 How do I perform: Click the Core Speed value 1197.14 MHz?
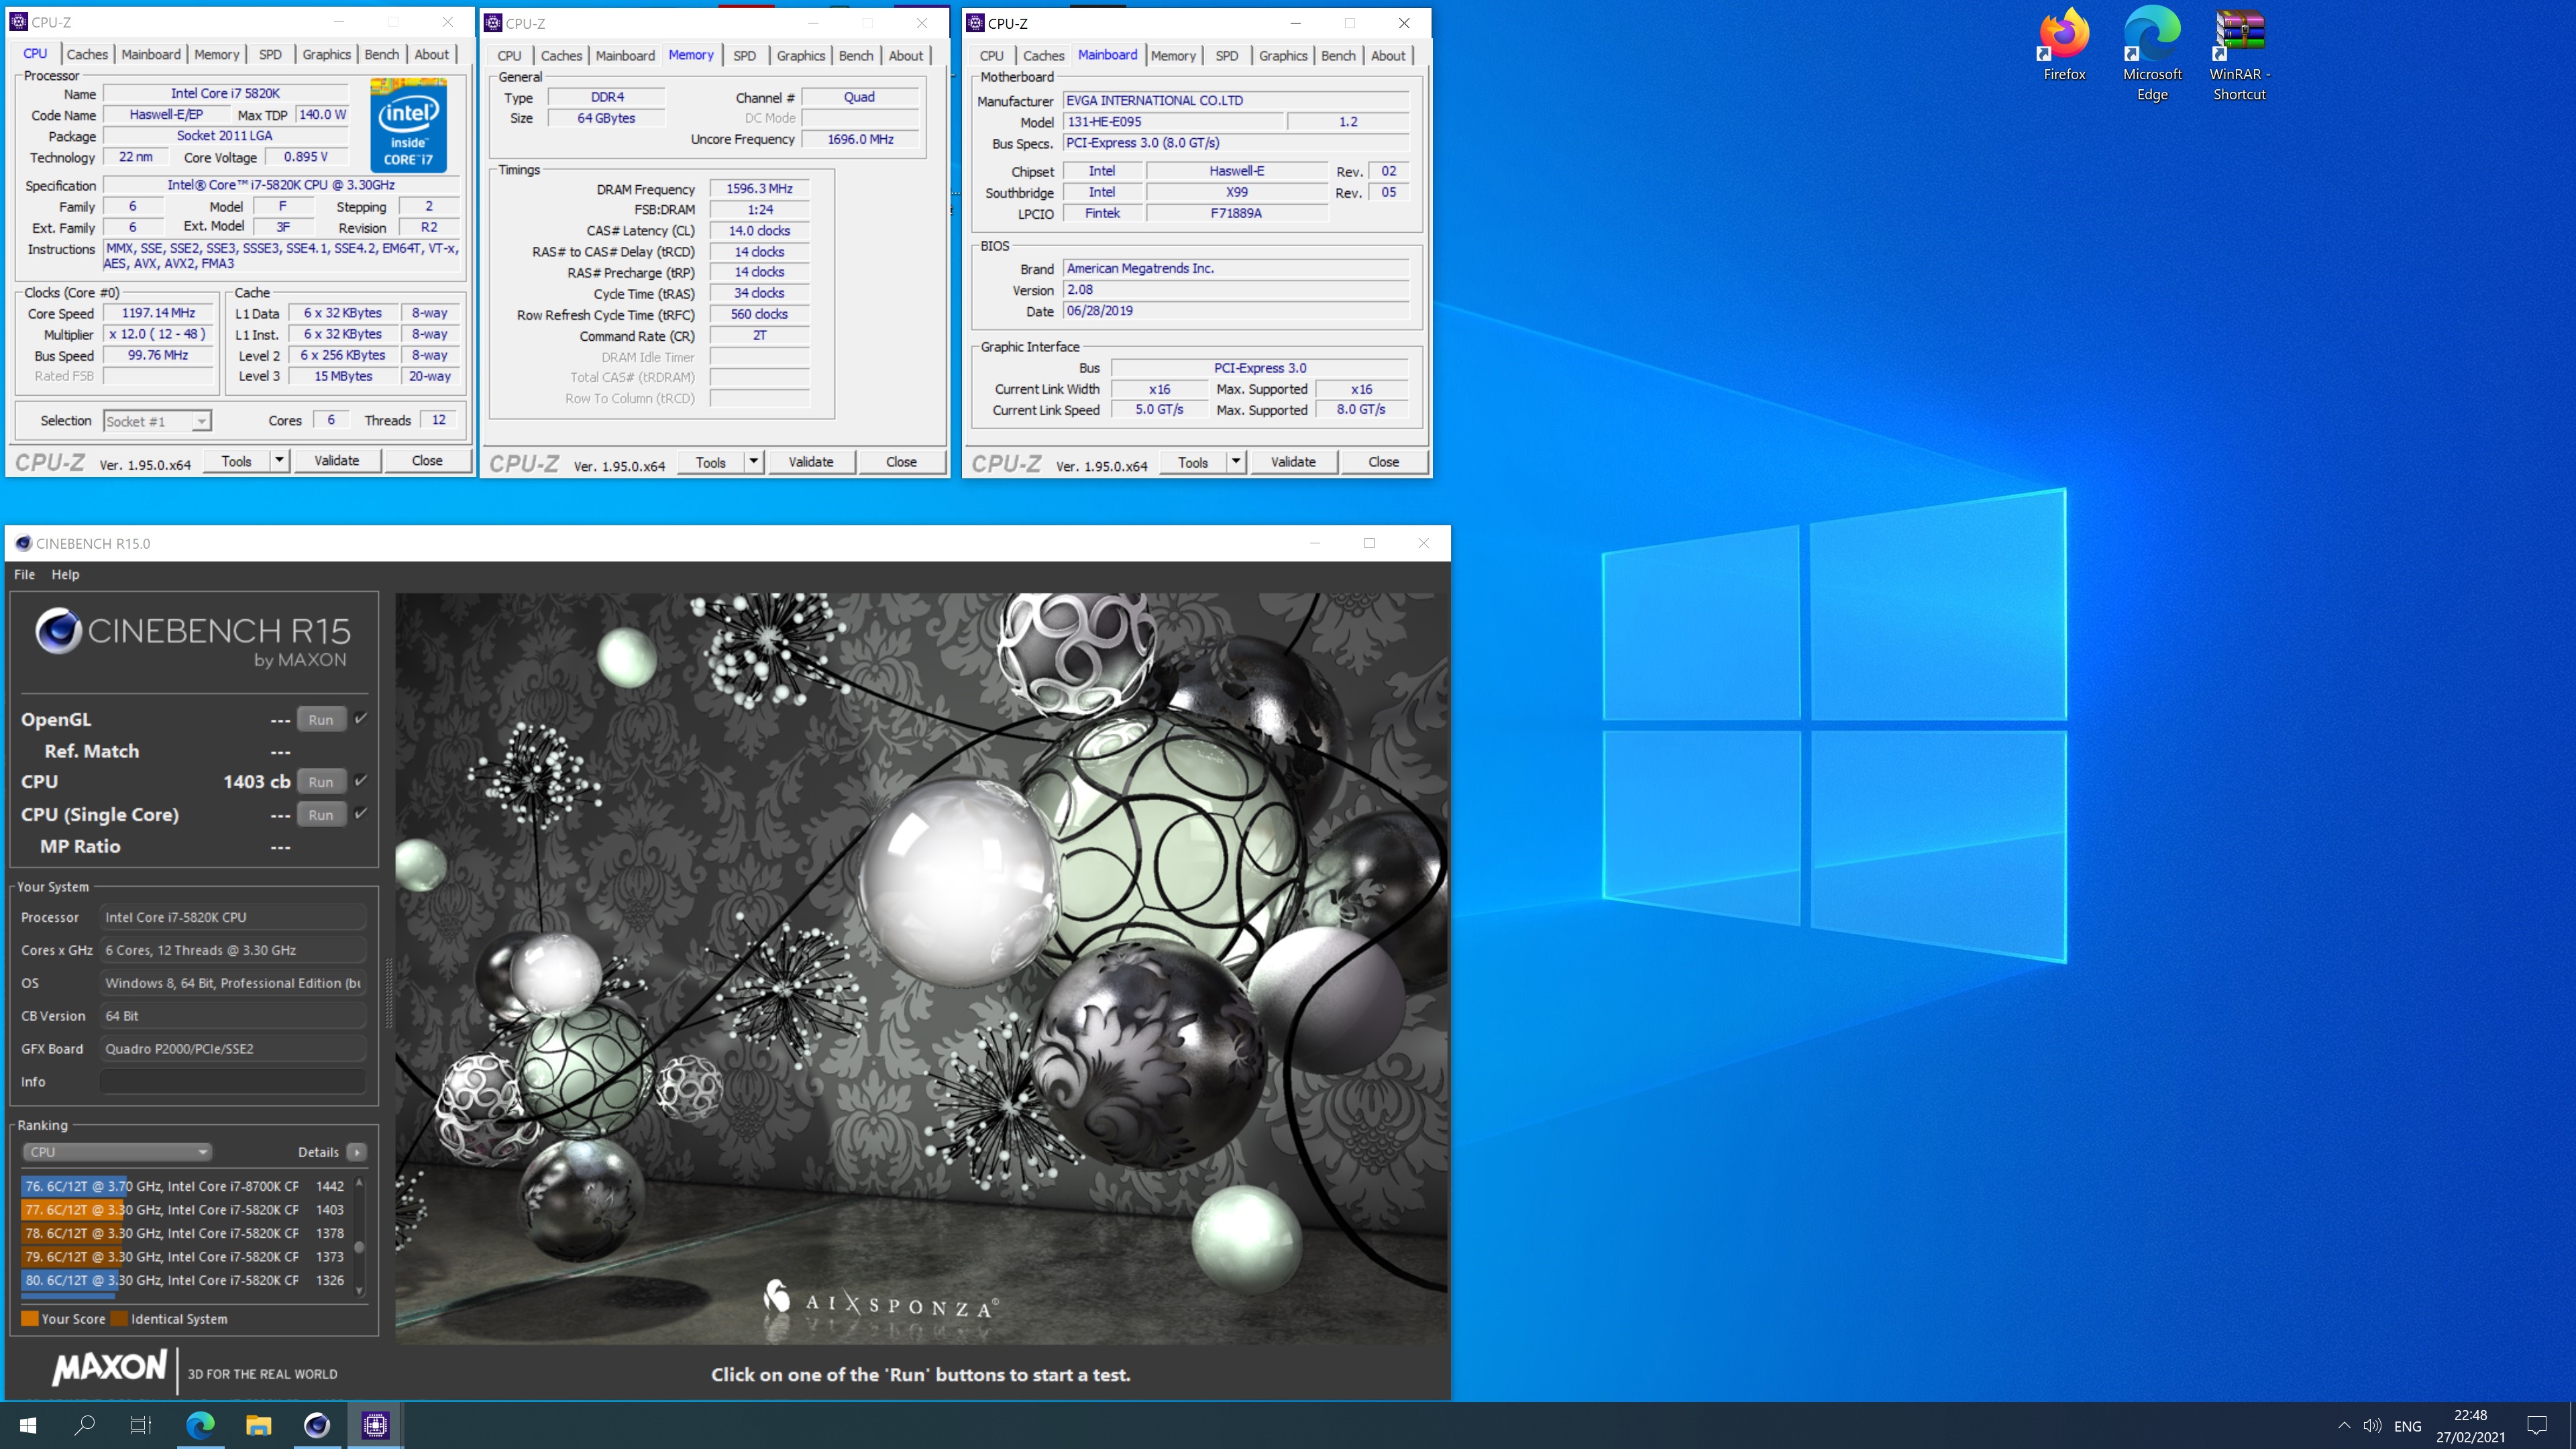[x=158, y=312]
